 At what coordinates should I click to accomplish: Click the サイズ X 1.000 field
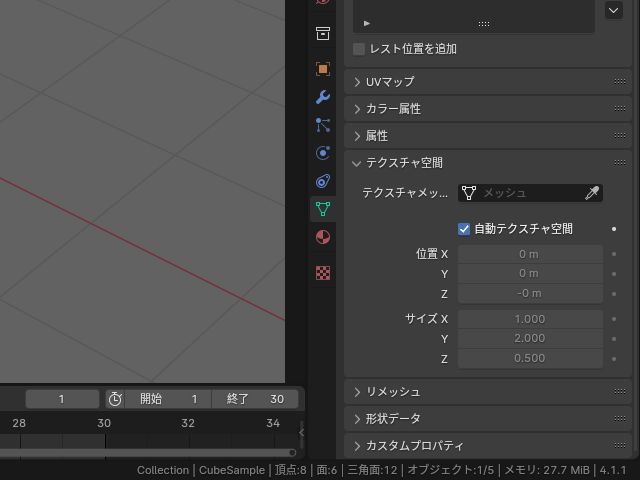[x=530, y=319]
